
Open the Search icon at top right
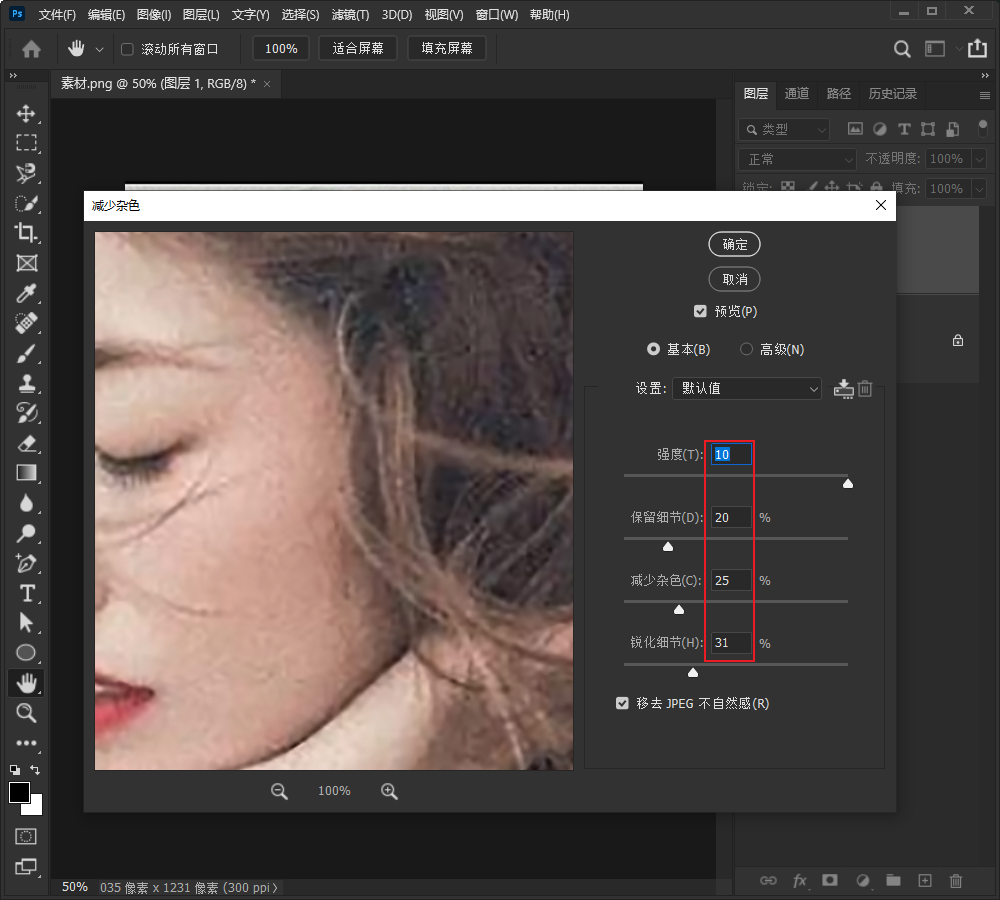tap(902, 49)
